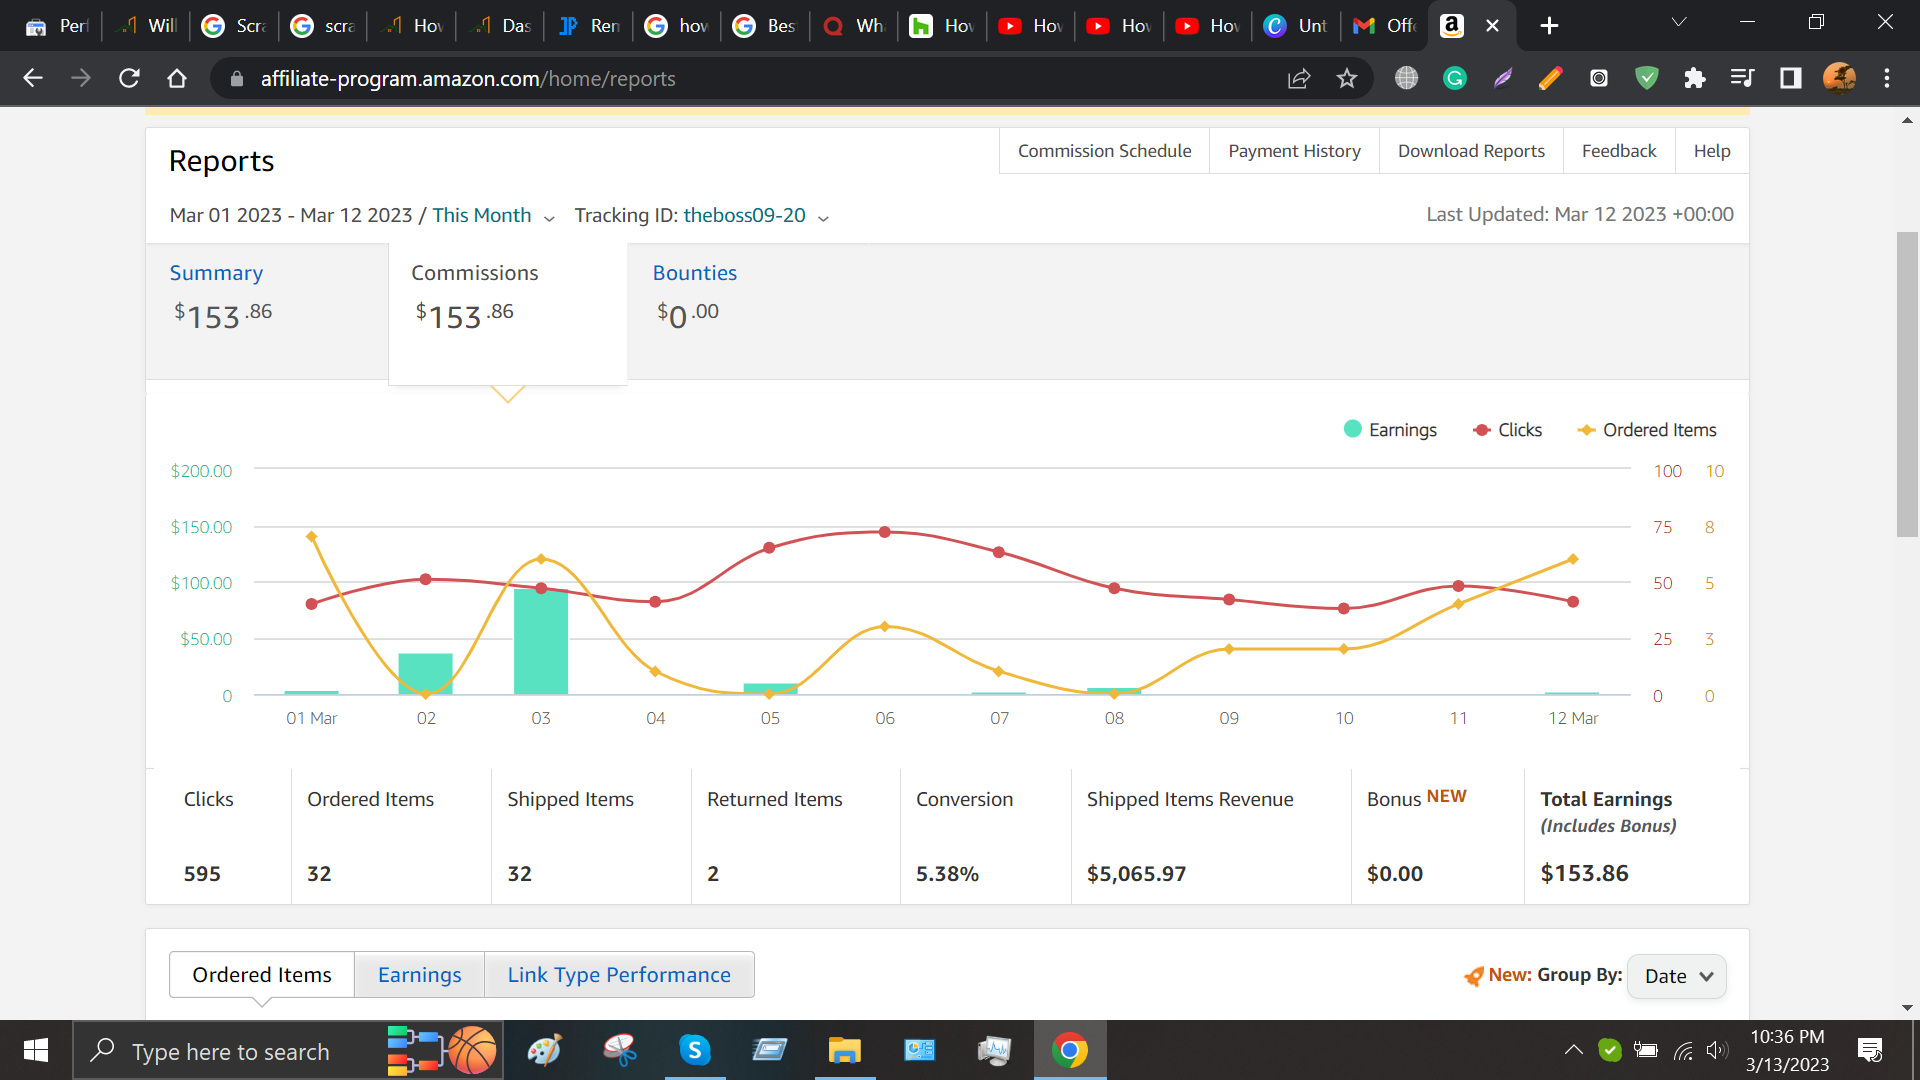Click the orange pencil extension icon

(x=1551, y=78)
